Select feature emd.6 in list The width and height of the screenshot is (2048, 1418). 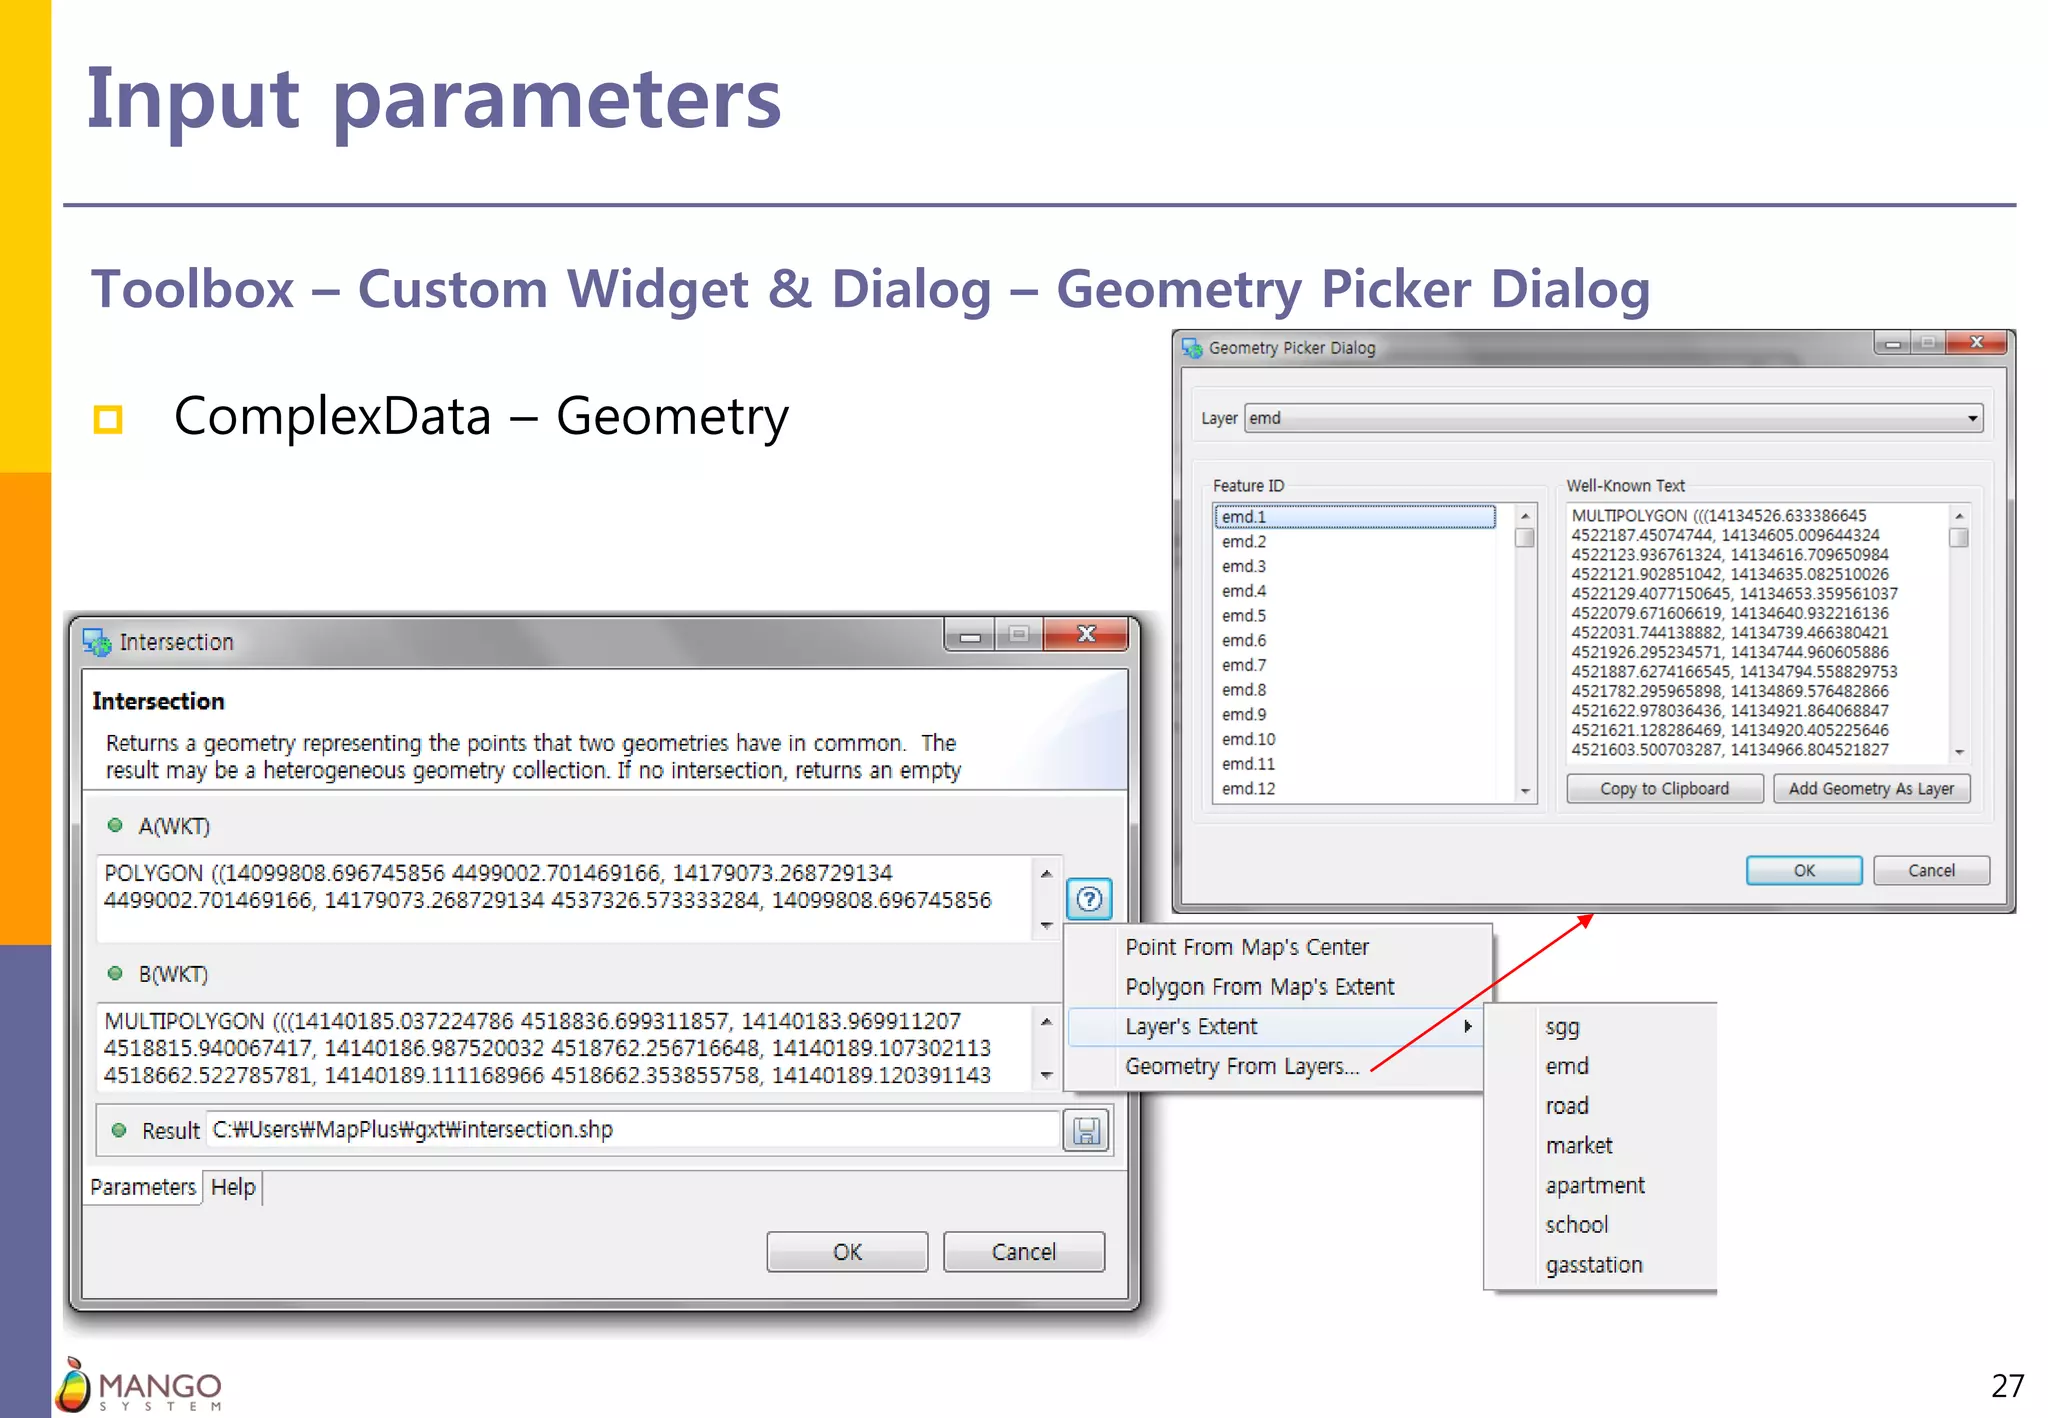click(1355, 641)
